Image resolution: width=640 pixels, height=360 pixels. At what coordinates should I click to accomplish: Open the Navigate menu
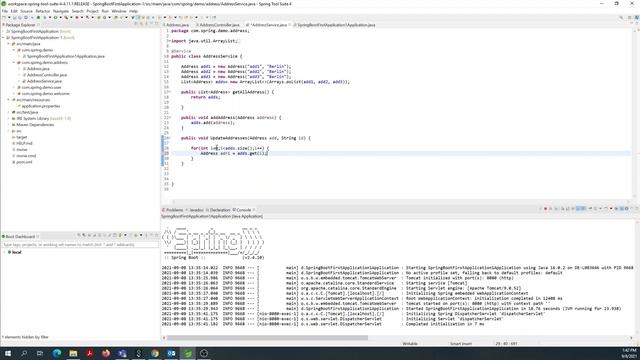[x=61, y=11]
